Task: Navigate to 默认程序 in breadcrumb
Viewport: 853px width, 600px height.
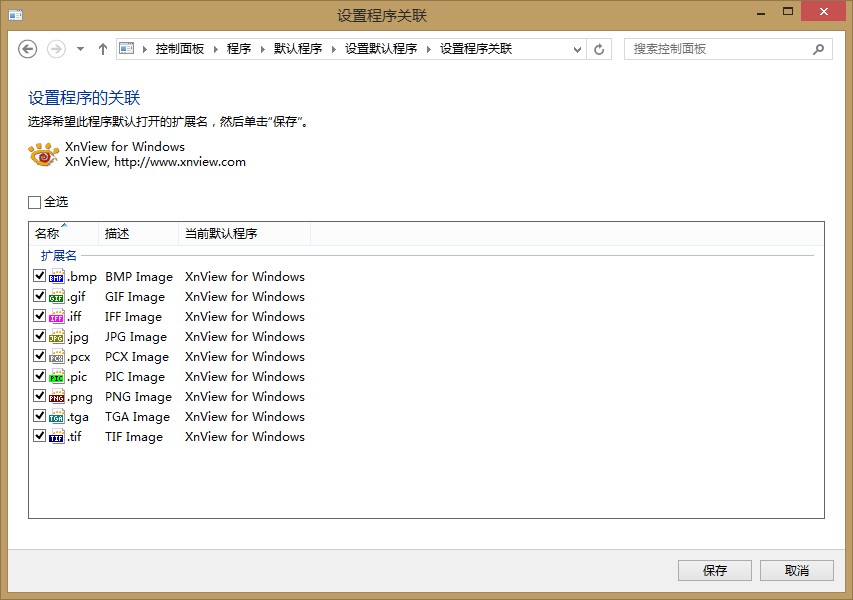Action: (x=298, y=49)
